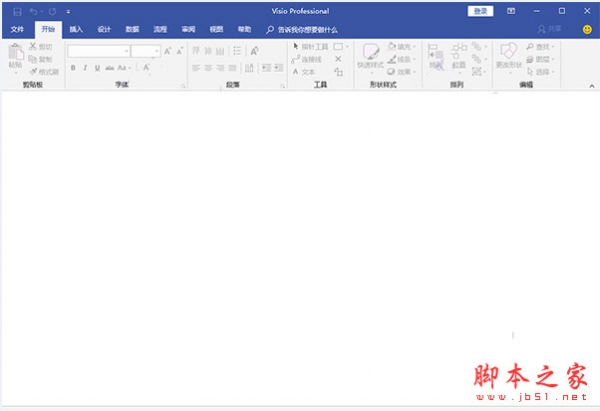Select the Text tool (文本)
The width and height of the screenshot is (600, 411).
pyautogui.click(x=303, y=72)
